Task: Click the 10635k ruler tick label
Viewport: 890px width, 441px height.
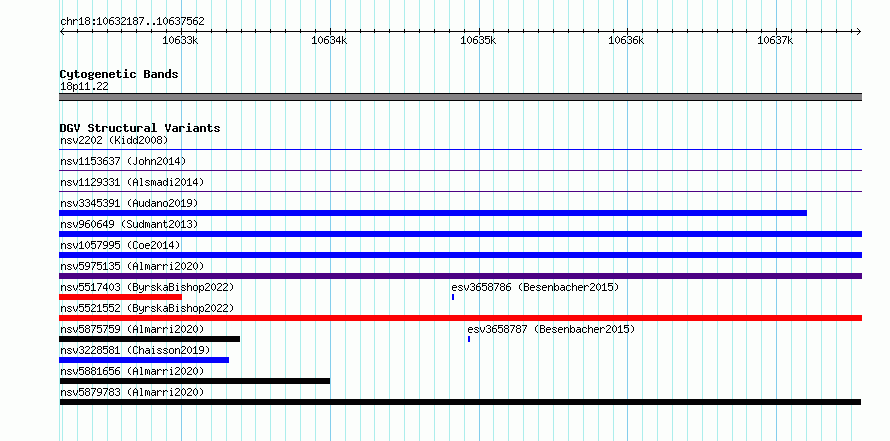Action: coord(478,40)
